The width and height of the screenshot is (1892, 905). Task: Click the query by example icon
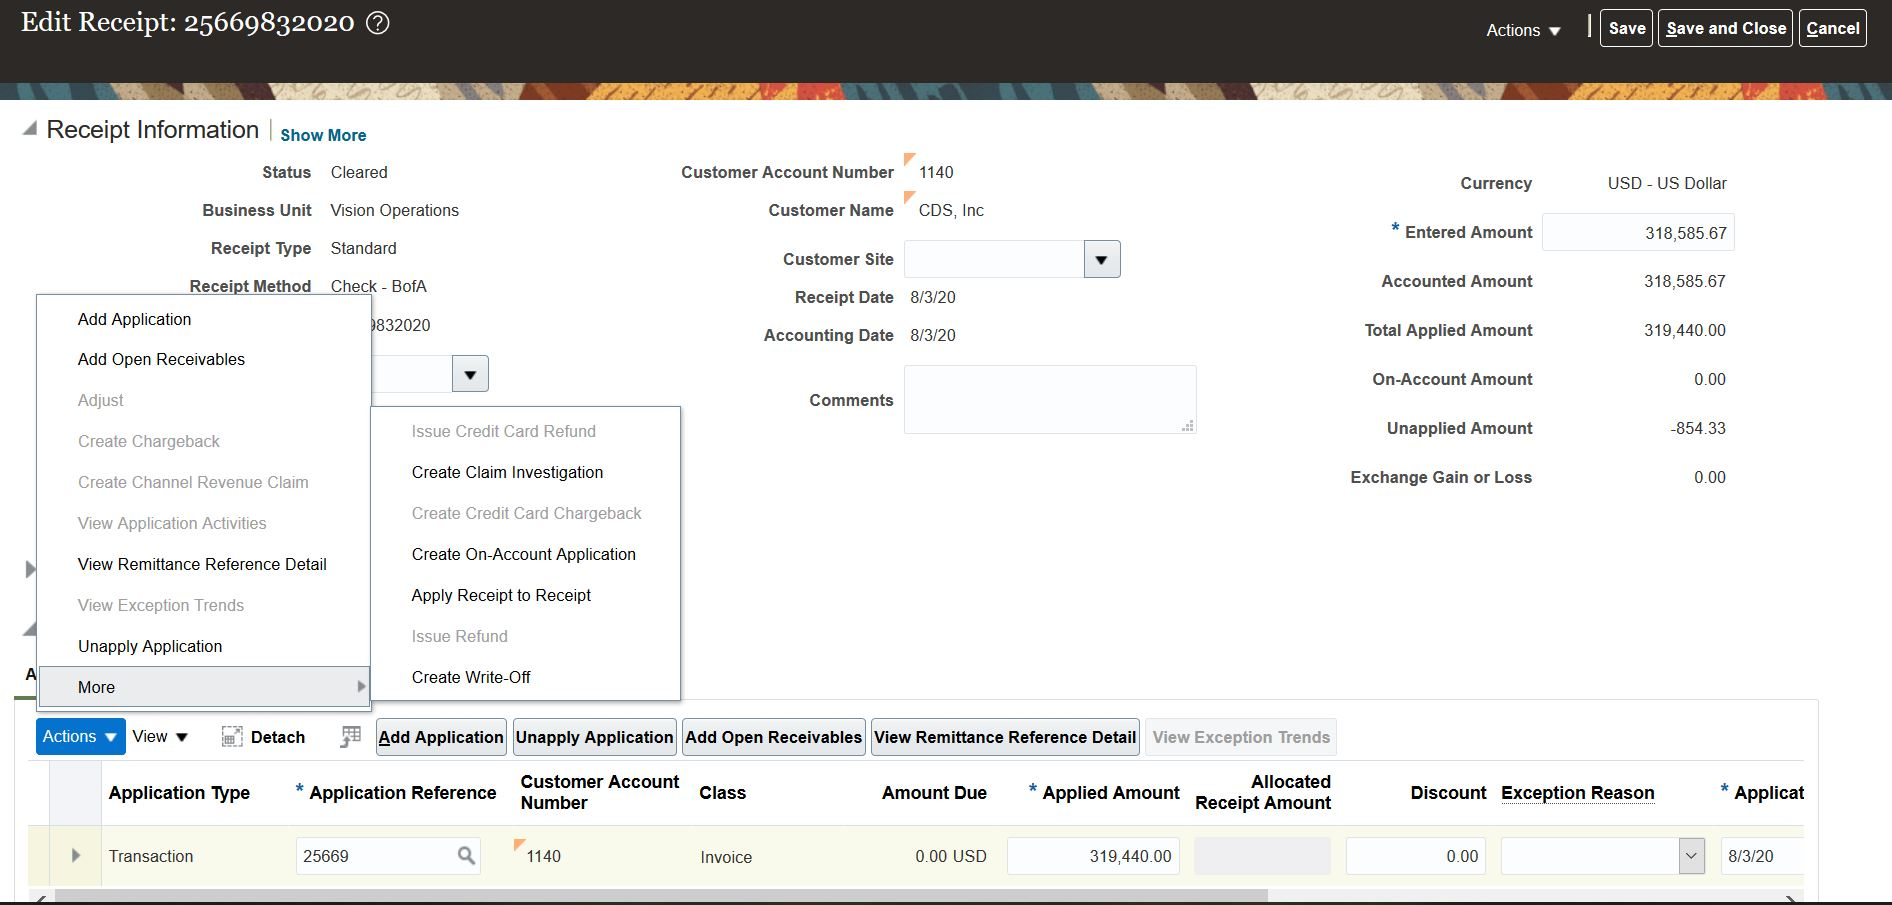(x=350, y=737)
